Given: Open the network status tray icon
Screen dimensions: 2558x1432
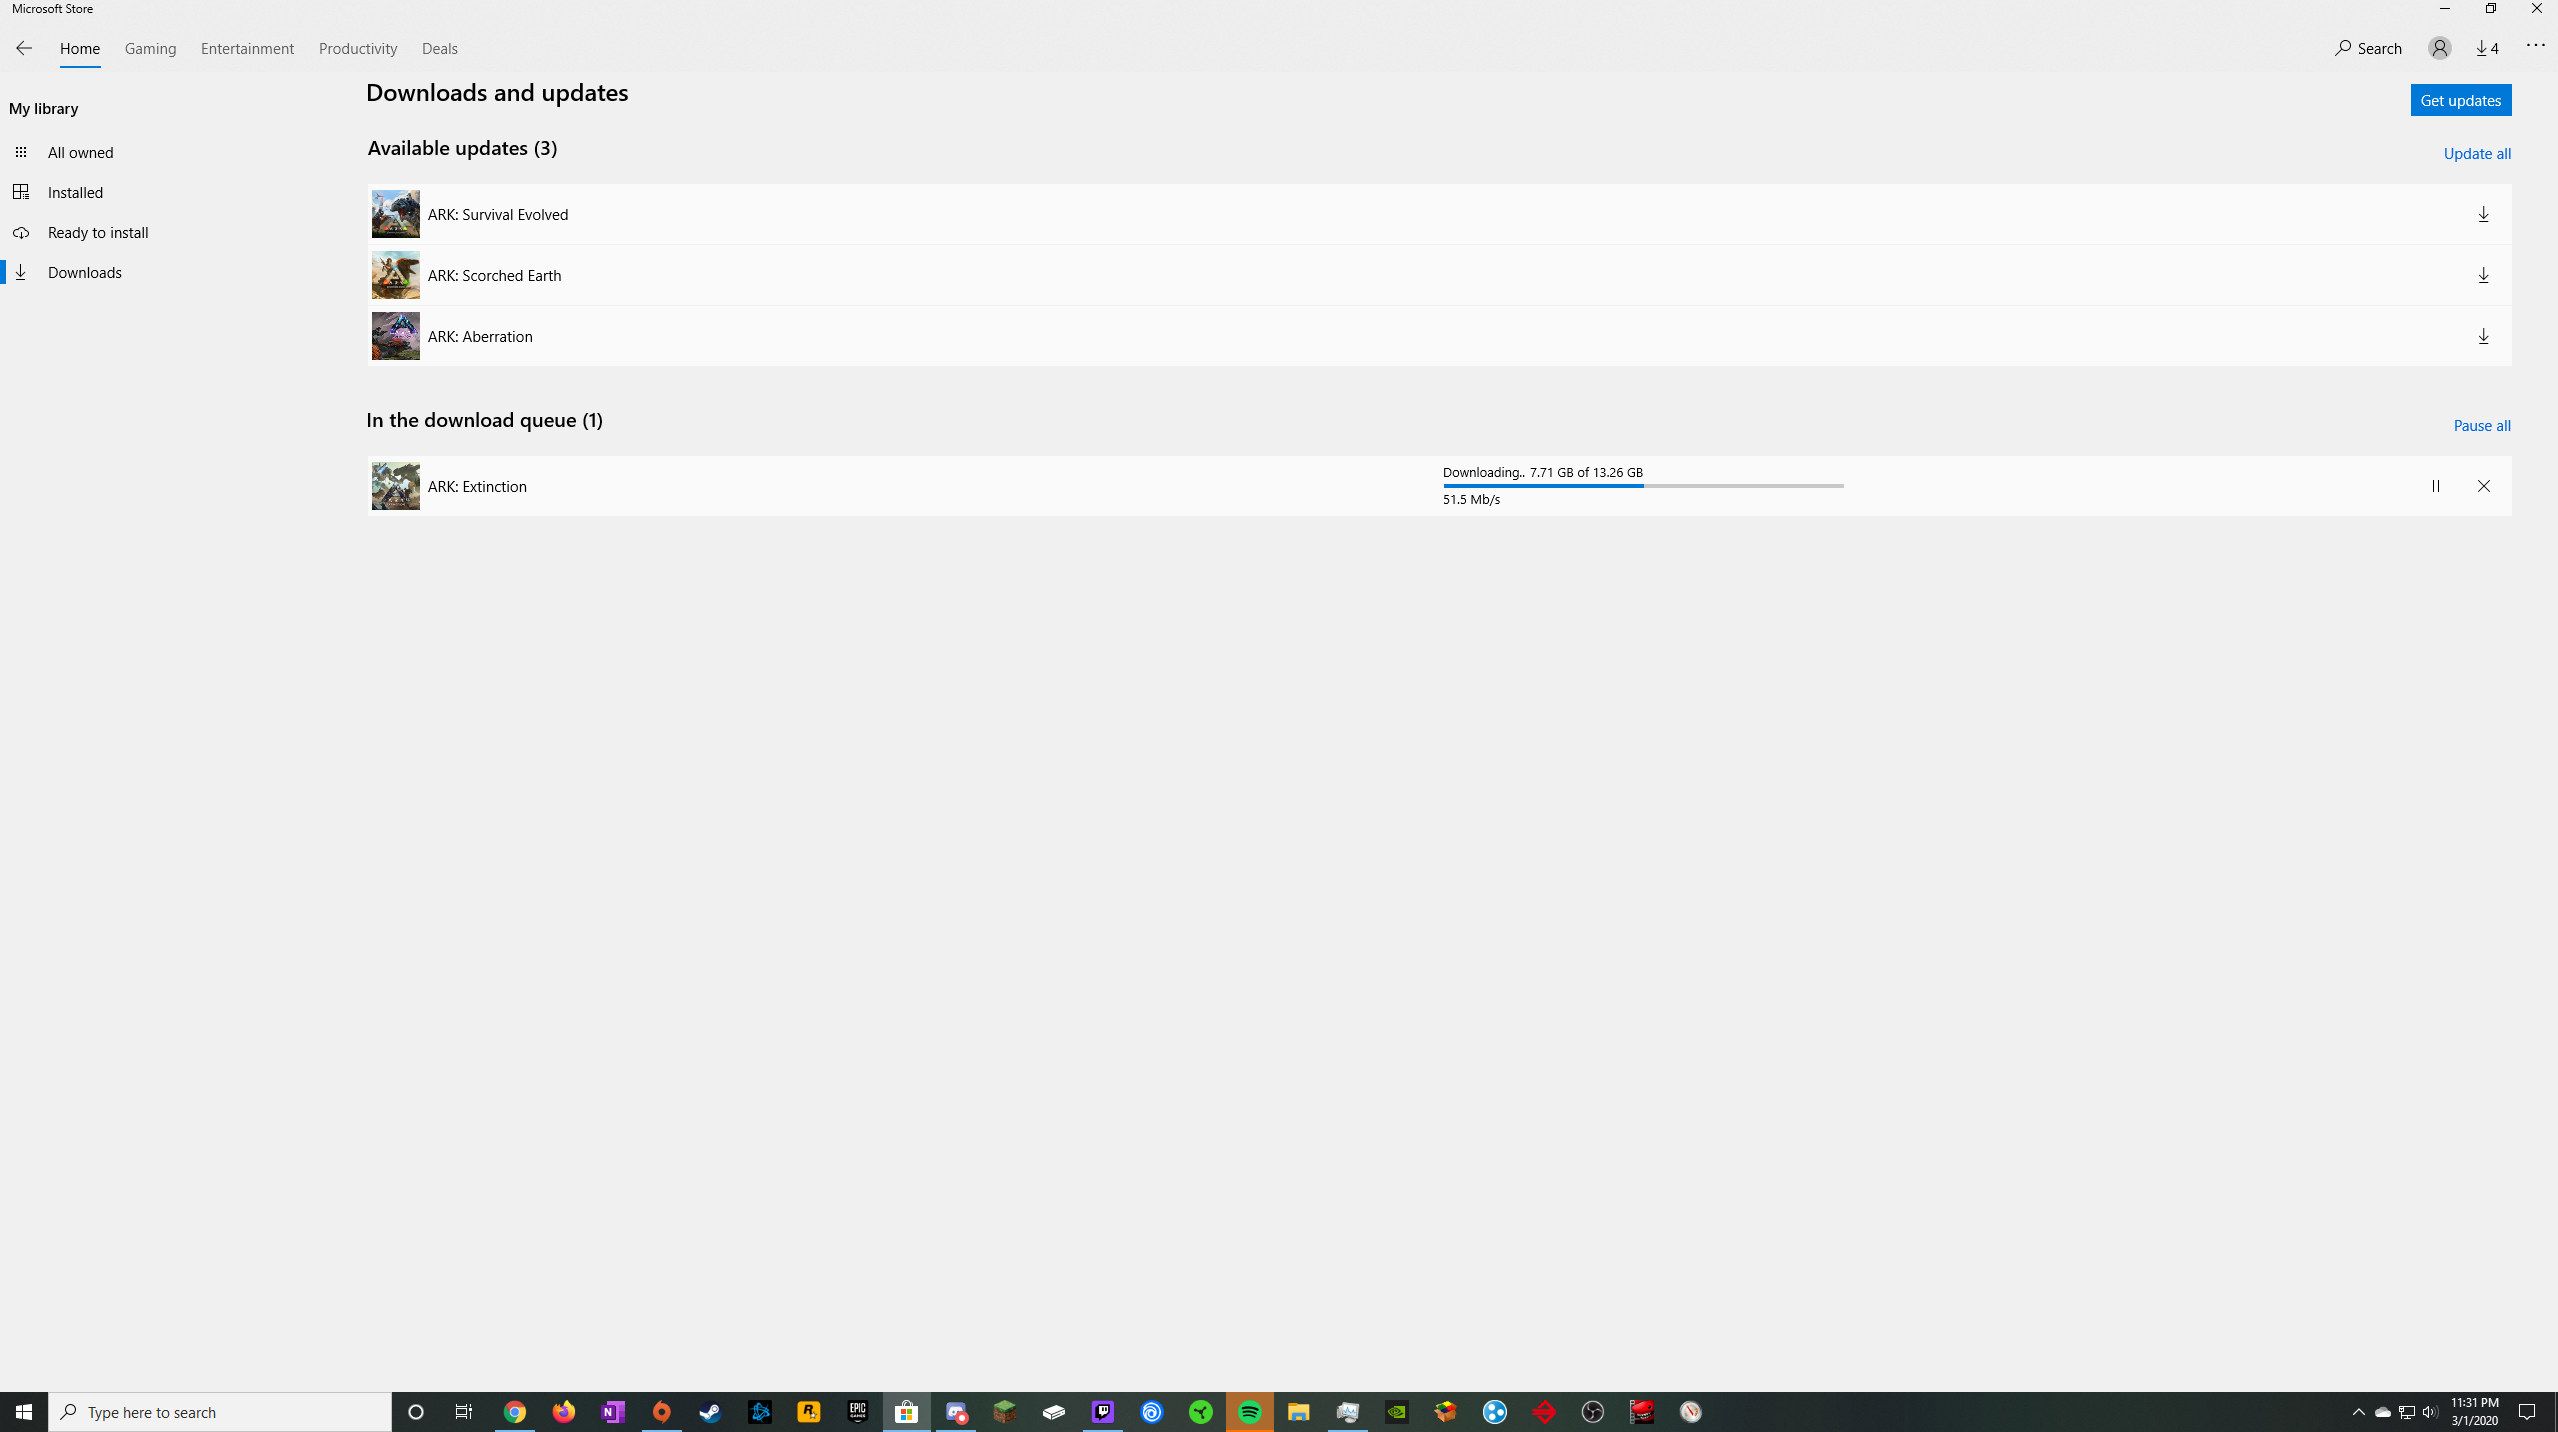Looking at the screenshot, I should coord(2407,1412).
